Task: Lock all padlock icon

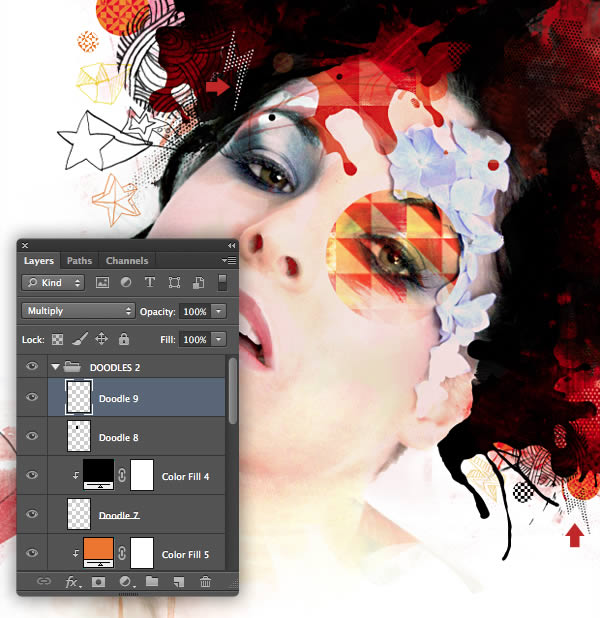Action: tap(124, 339)
